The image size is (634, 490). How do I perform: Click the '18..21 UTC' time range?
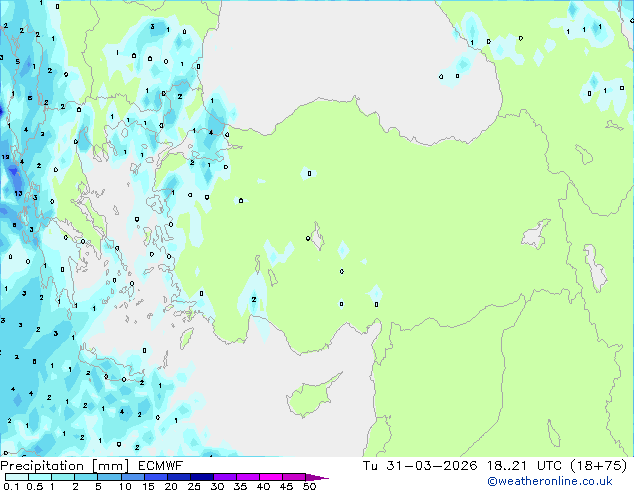click(x=524, y=466)
